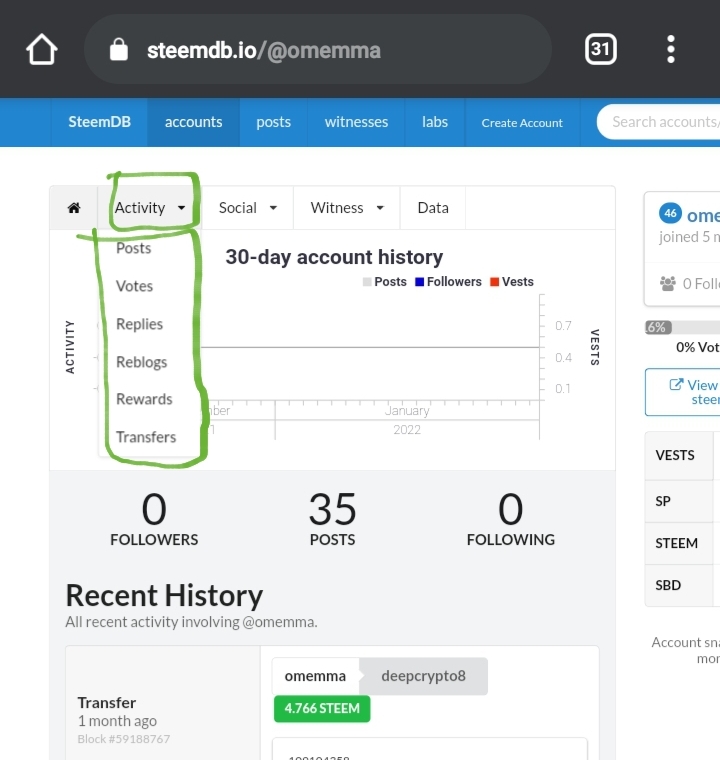The height and width of the screenshot is (760, 720).
Task: Click the VESTS table row label
Action: click(x=675, y=455)
